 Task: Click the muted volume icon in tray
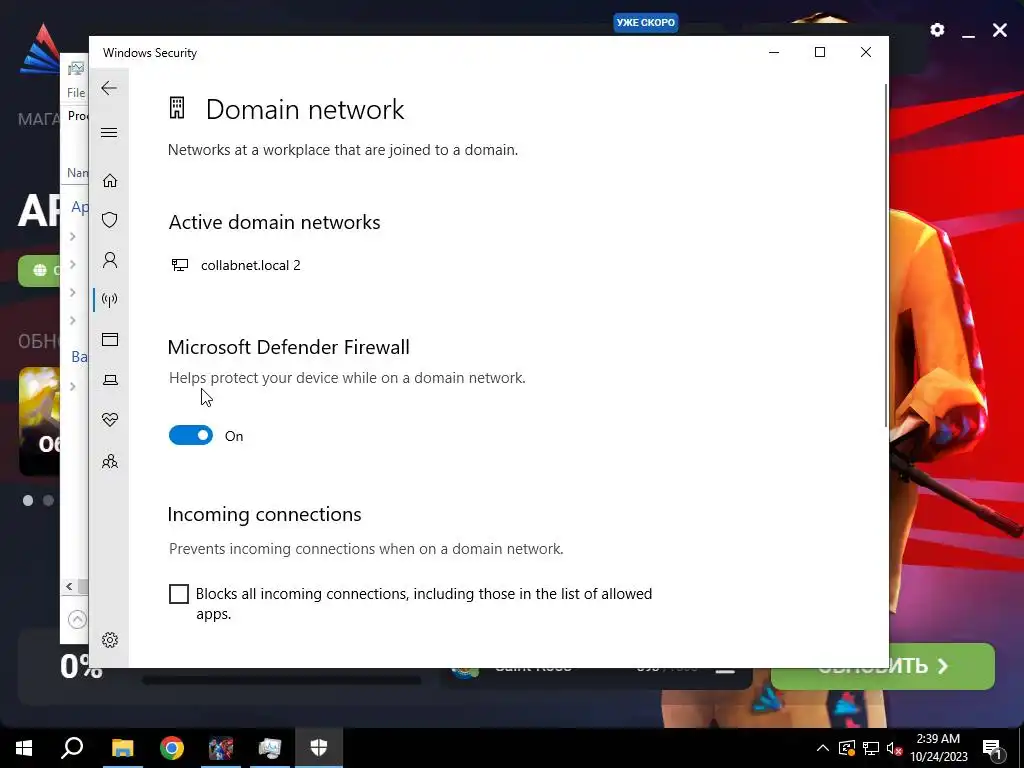[894, 748]
